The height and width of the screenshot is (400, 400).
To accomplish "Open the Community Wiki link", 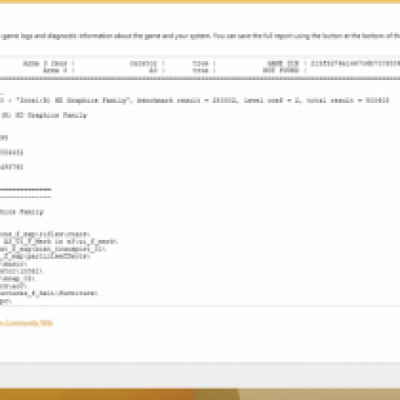I will click(x=27, y=323).
